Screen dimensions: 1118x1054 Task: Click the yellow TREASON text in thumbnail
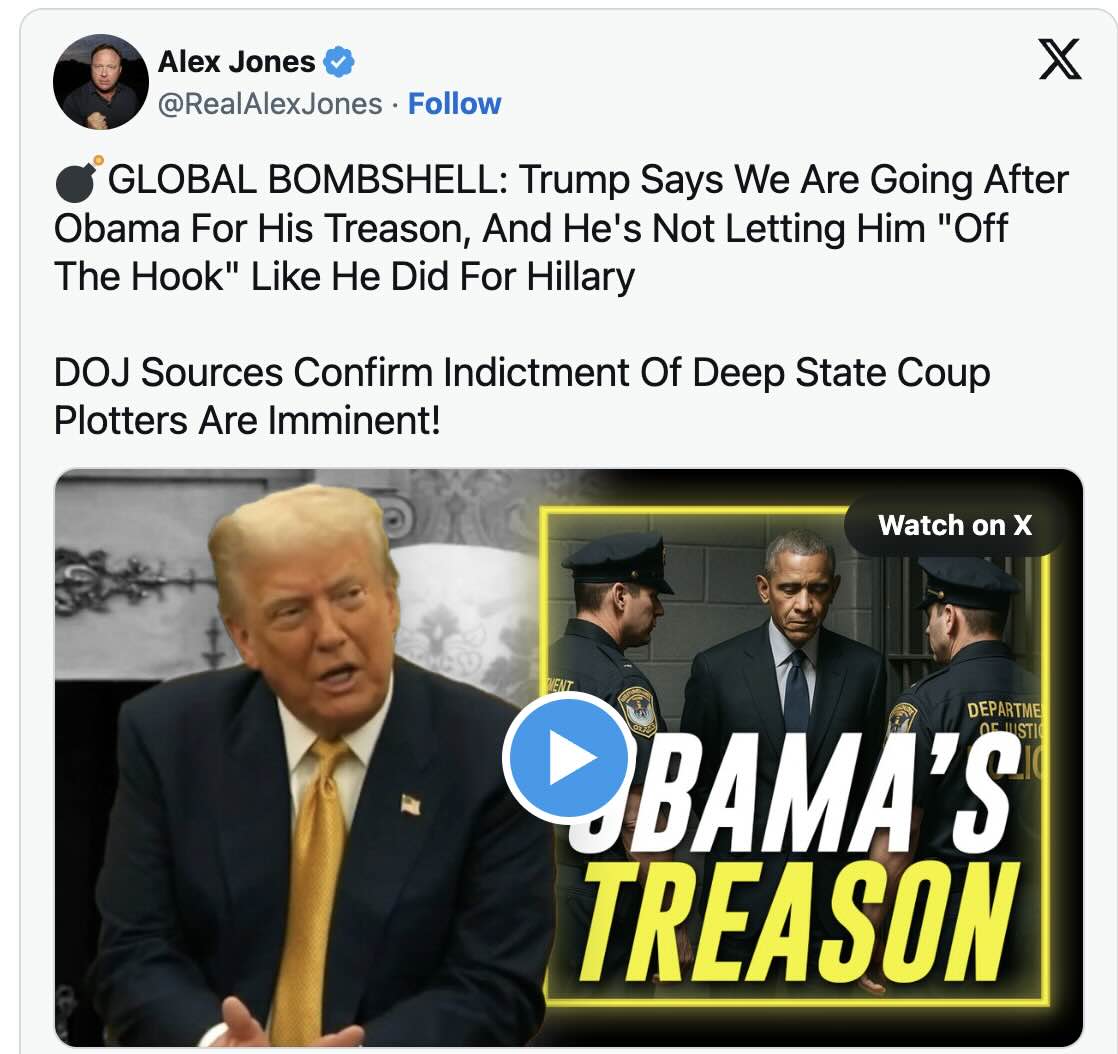point(799,921)
